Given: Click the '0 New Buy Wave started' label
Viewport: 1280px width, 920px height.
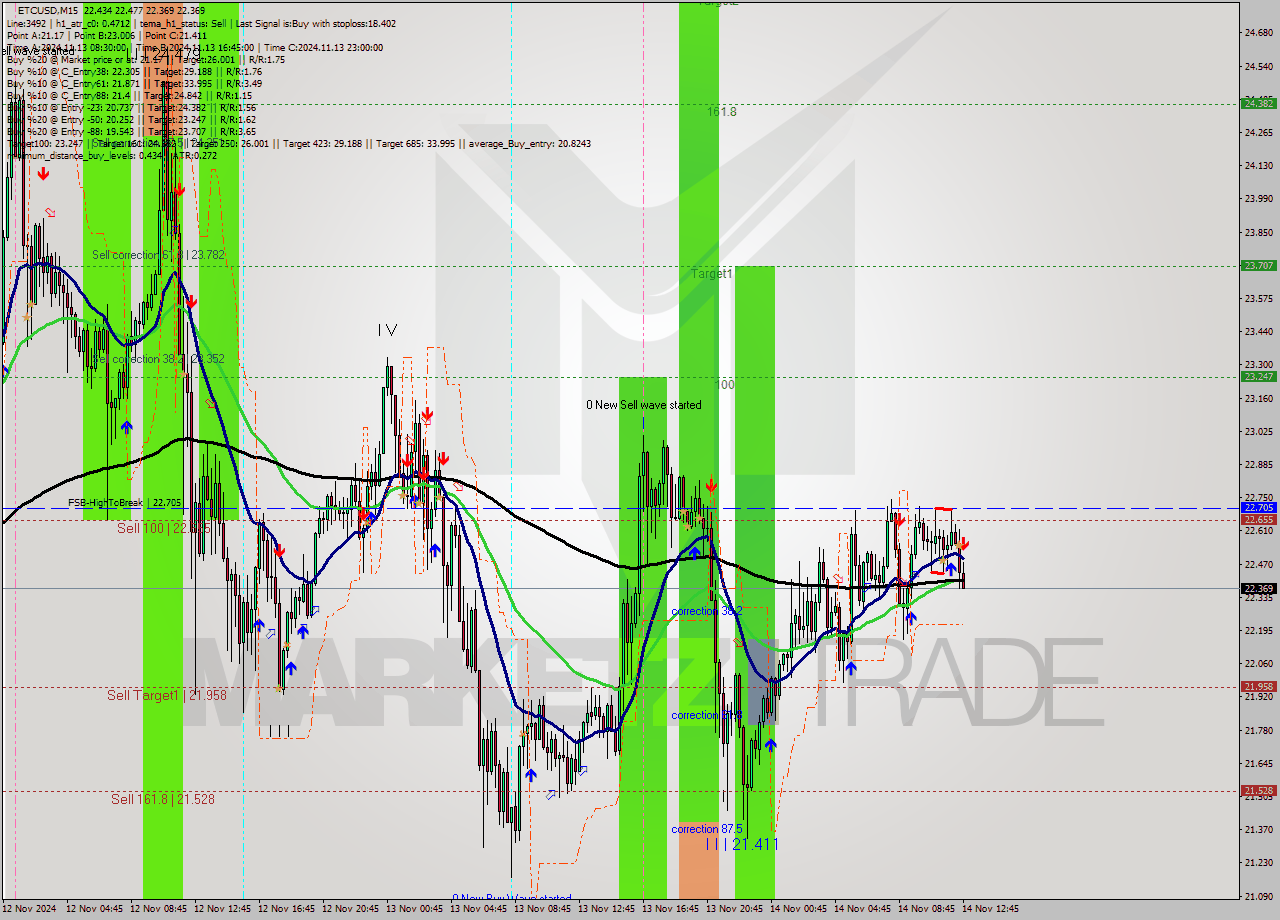Looking at the screenshot, I should coord(512,898).
